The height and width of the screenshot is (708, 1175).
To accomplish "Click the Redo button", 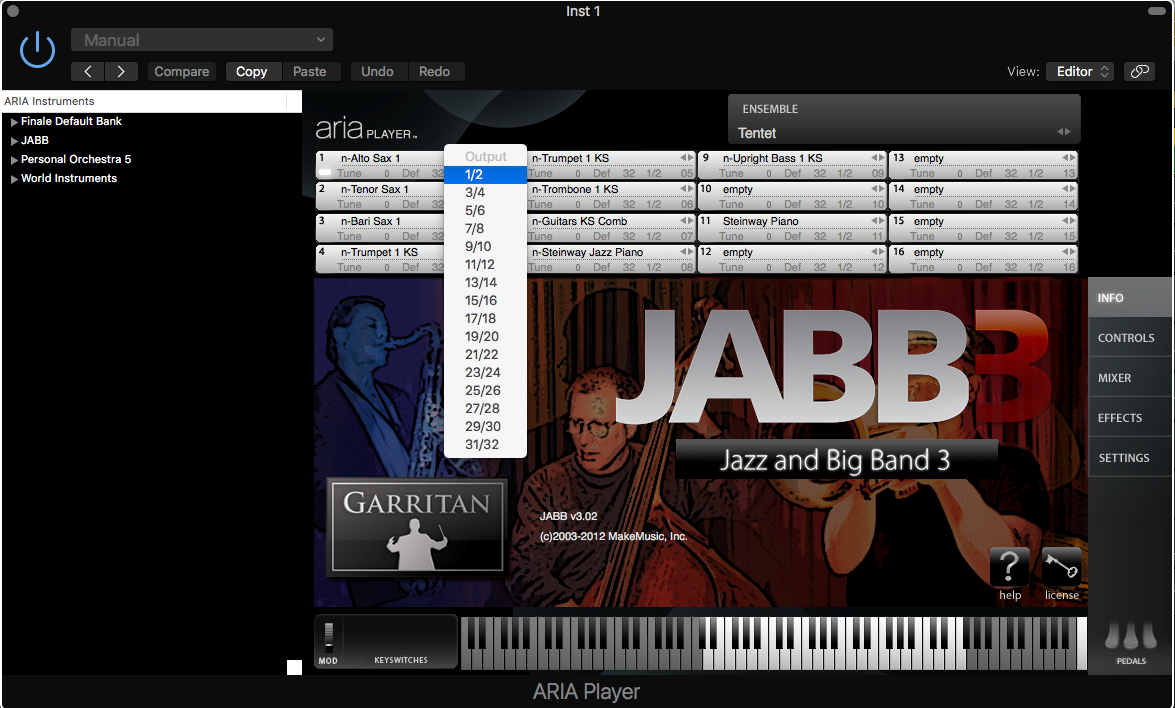I will [435, 71].
